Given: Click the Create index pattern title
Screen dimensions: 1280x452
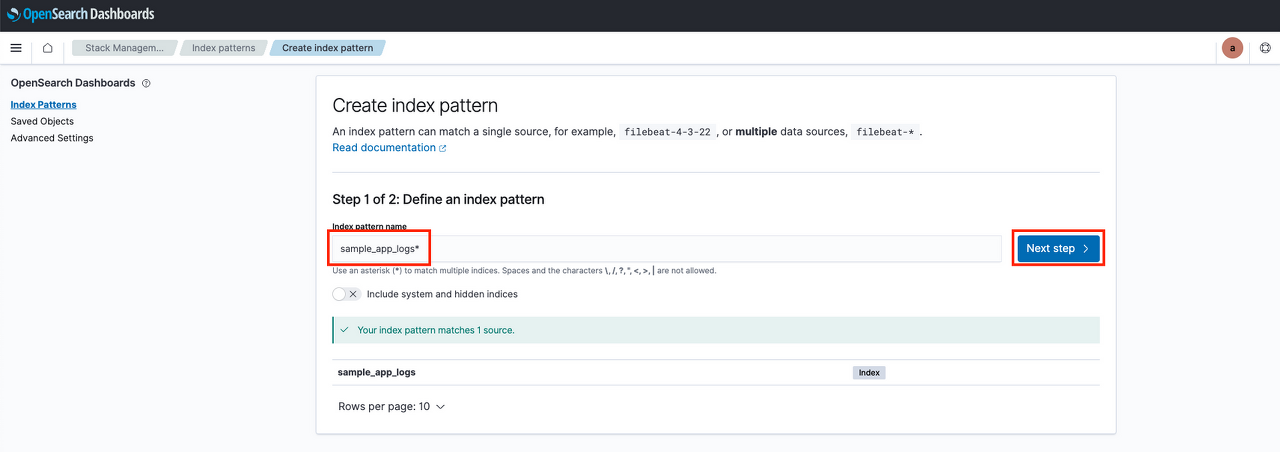Looking at the screenshot, I should [415, 105].
